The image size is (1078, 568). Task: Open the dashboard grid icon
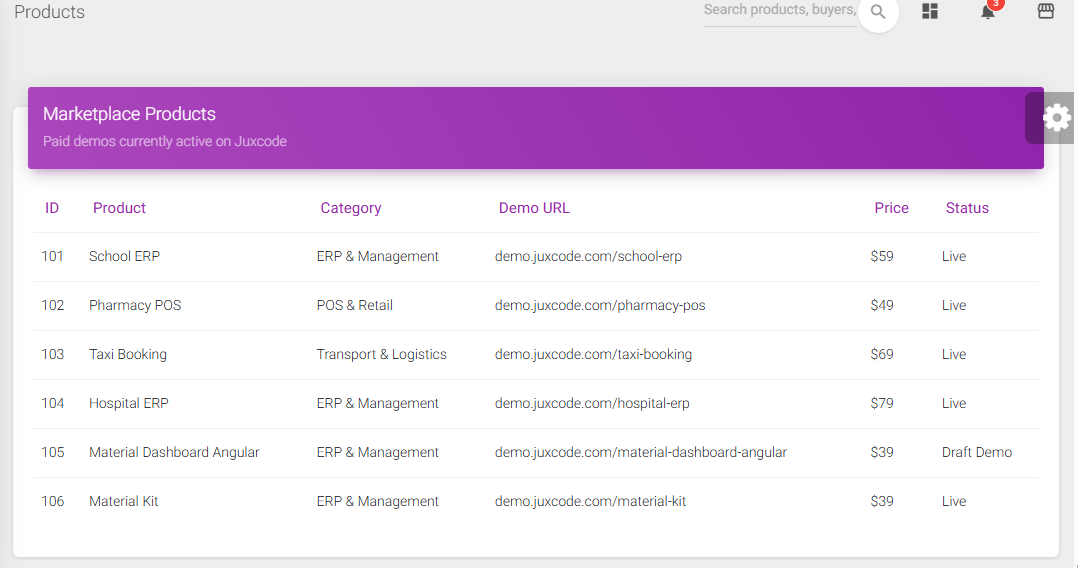[930, 12]
